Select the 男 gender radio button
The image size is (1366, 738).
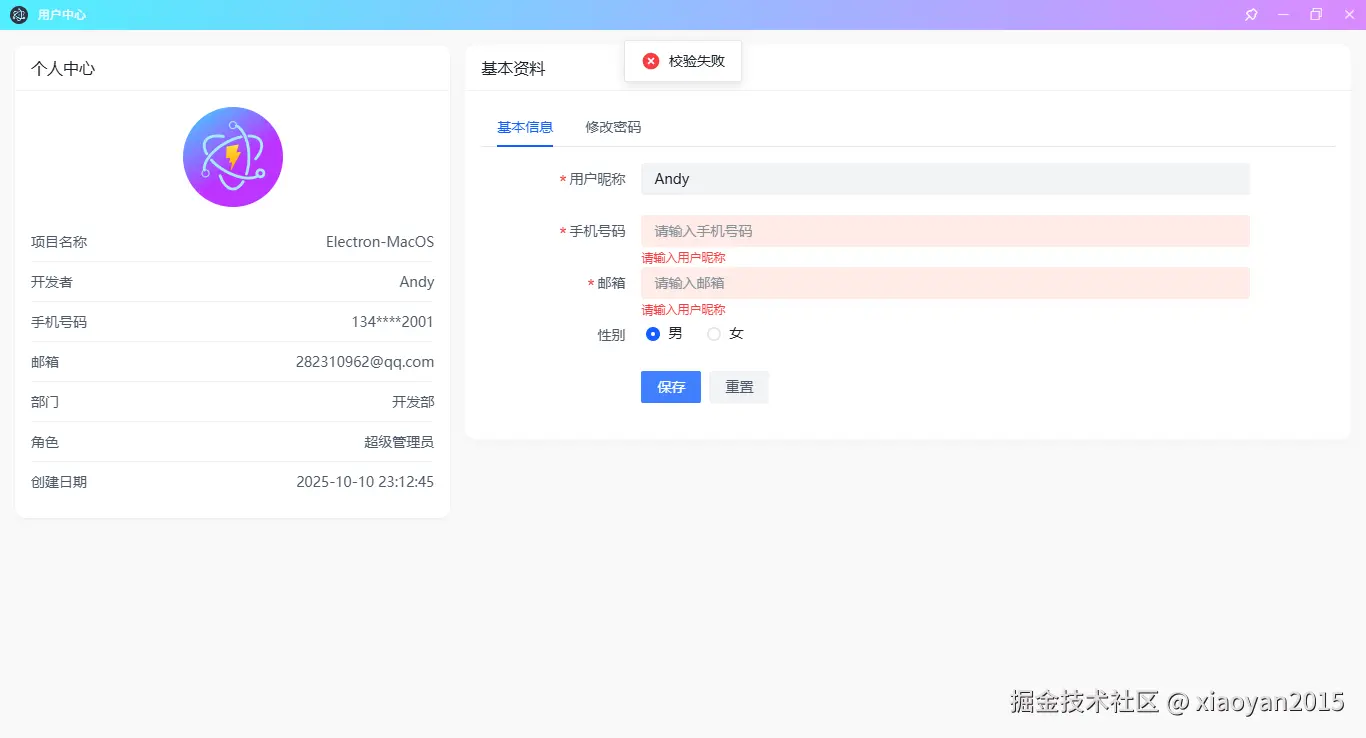(654, 333)
